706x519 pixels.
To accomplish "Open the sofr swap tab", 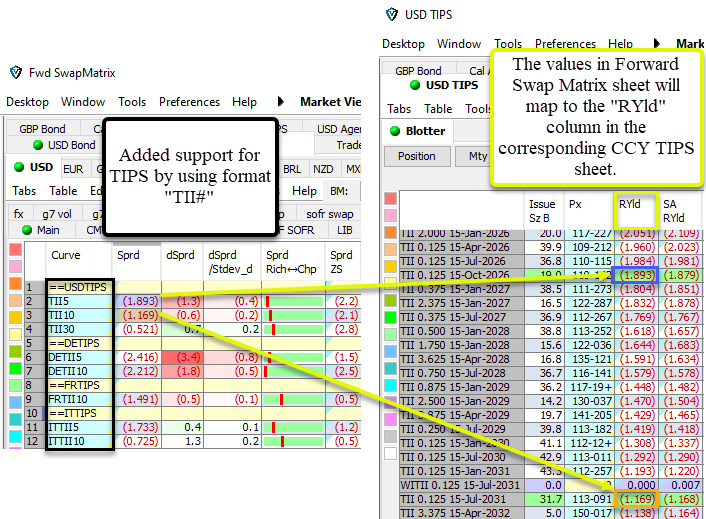I will pyautogui.click(x=330, y=214).
